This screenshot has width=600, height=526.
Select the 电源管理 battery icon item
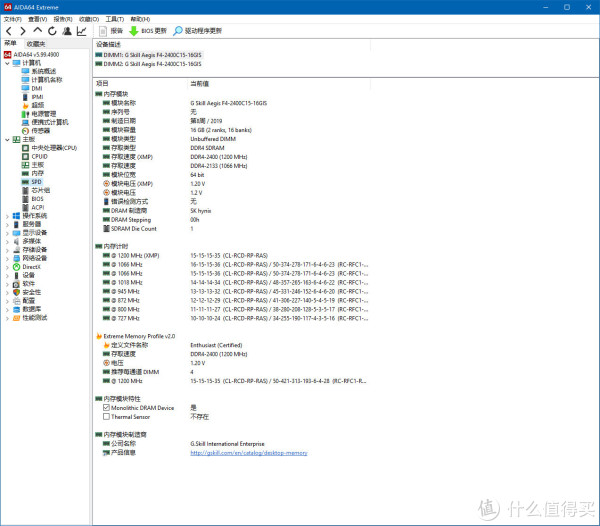pyautogui.click(x=39, y=114)
